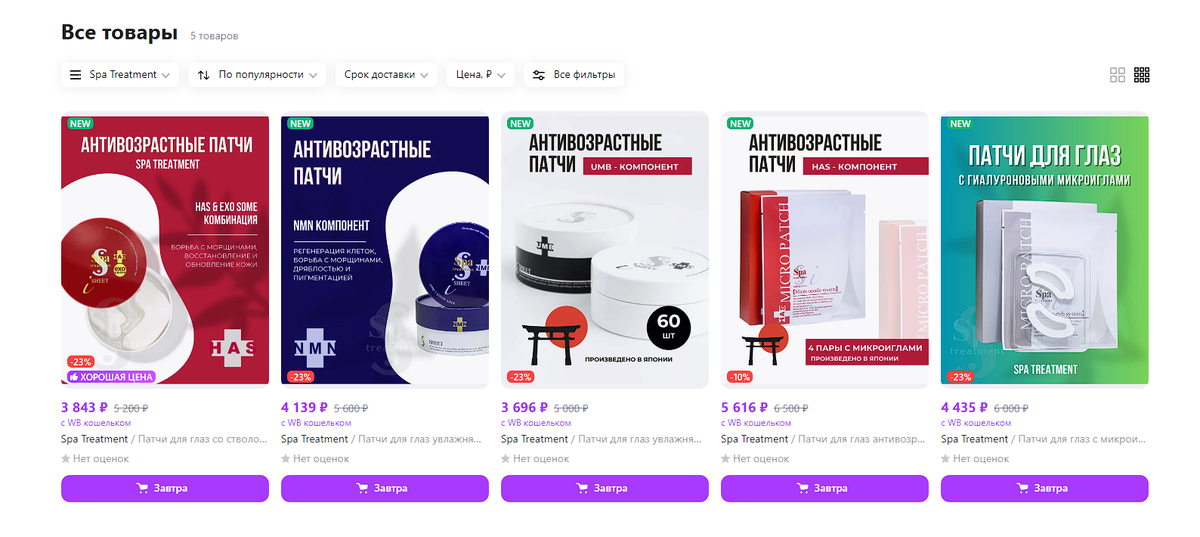
Task: Add the 5 616 ₽ micro patch to cart
Action: coord(825,488)
